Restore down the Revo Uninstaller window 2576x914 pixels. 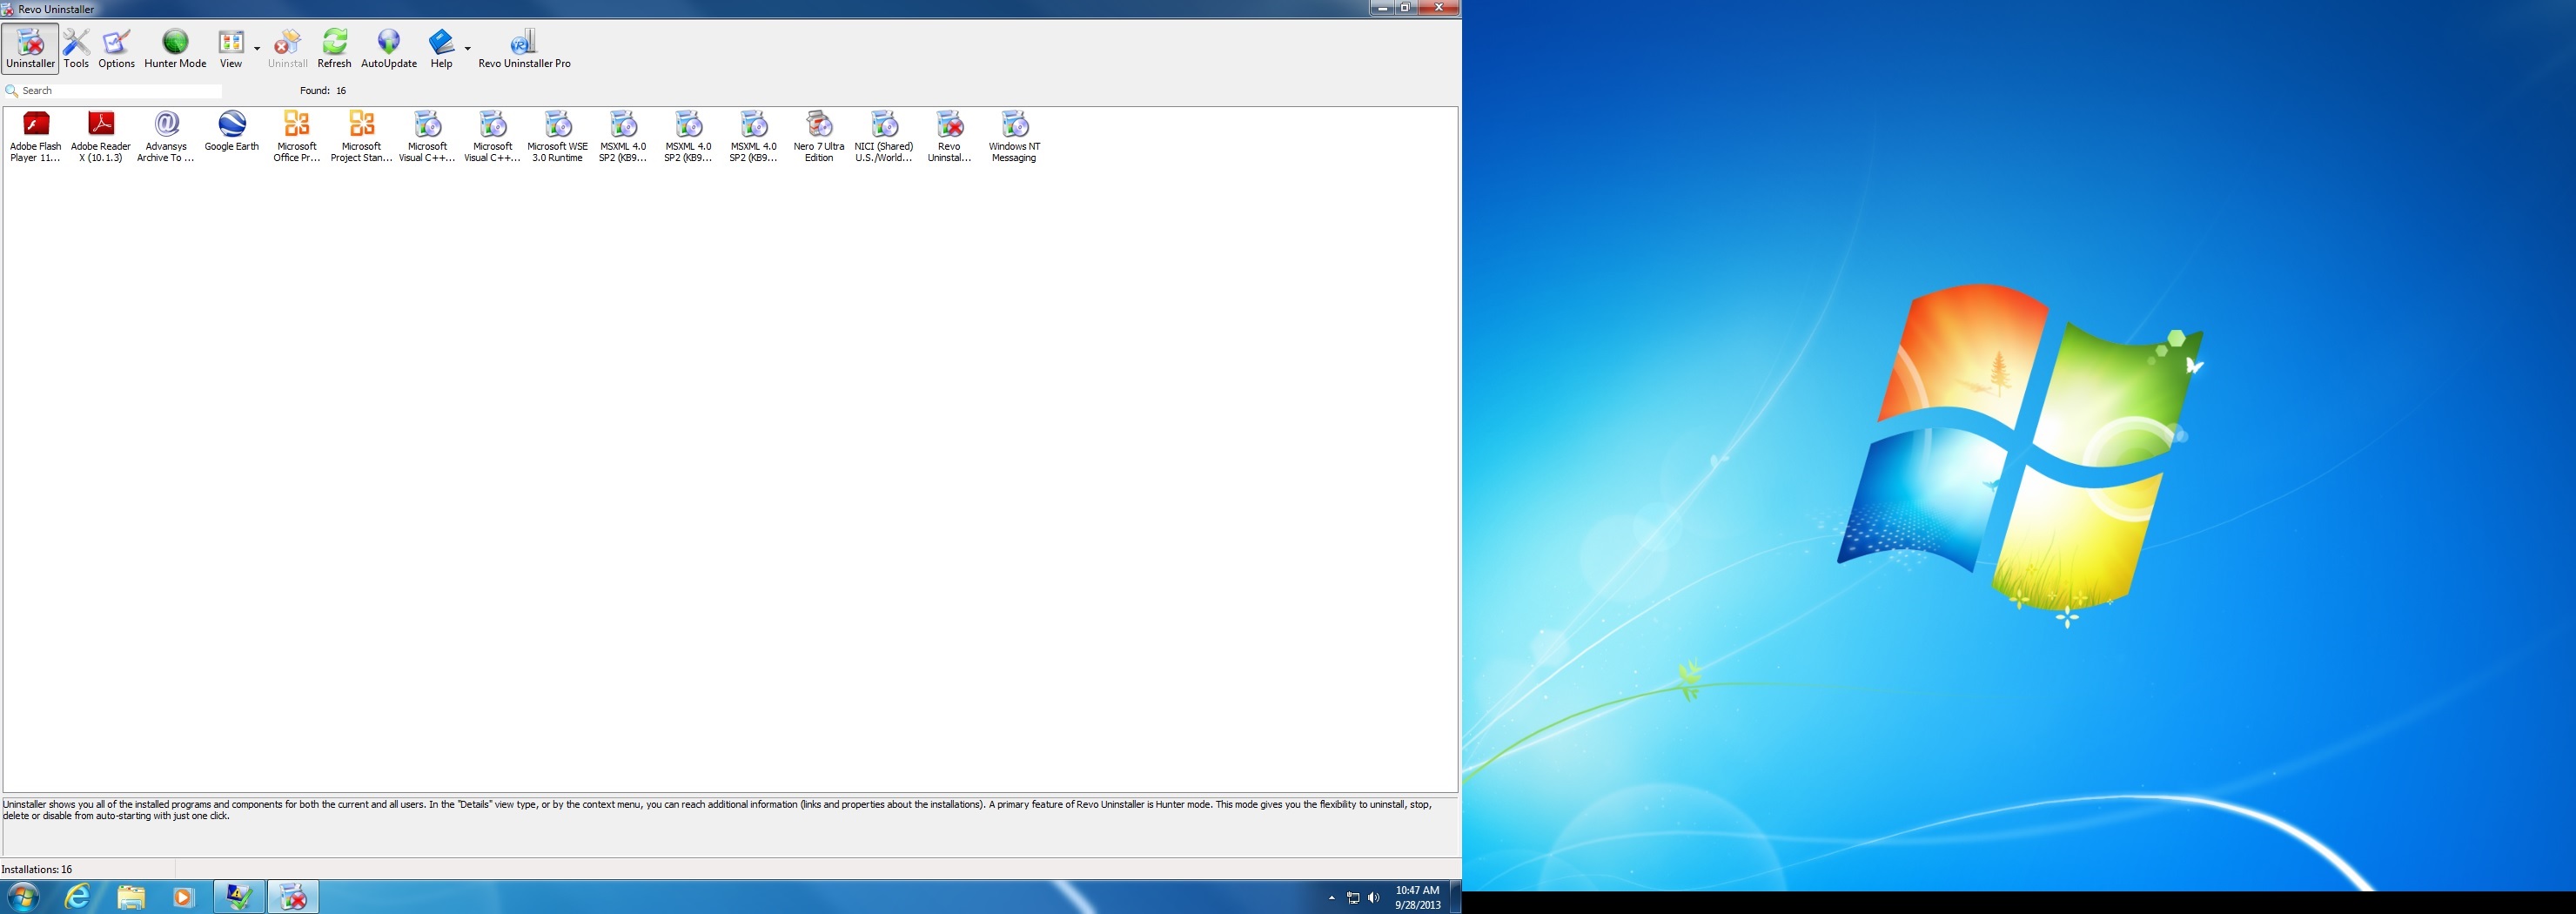coord(1406,7)
